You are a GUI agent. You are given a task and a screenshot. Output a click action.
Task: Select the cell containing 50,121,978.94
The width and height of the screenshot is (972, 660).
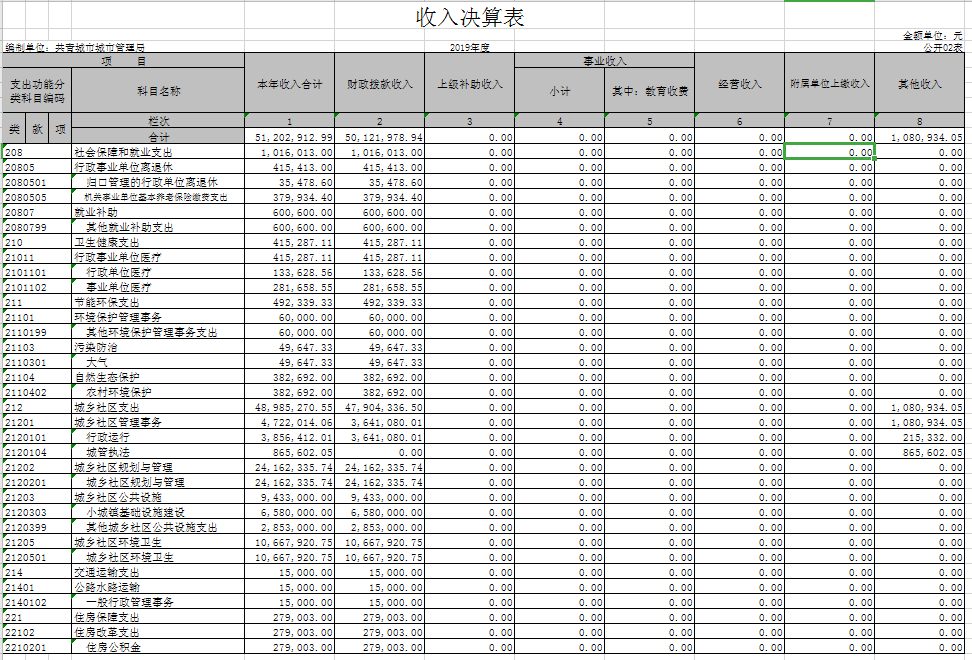(x=380, y=137)
